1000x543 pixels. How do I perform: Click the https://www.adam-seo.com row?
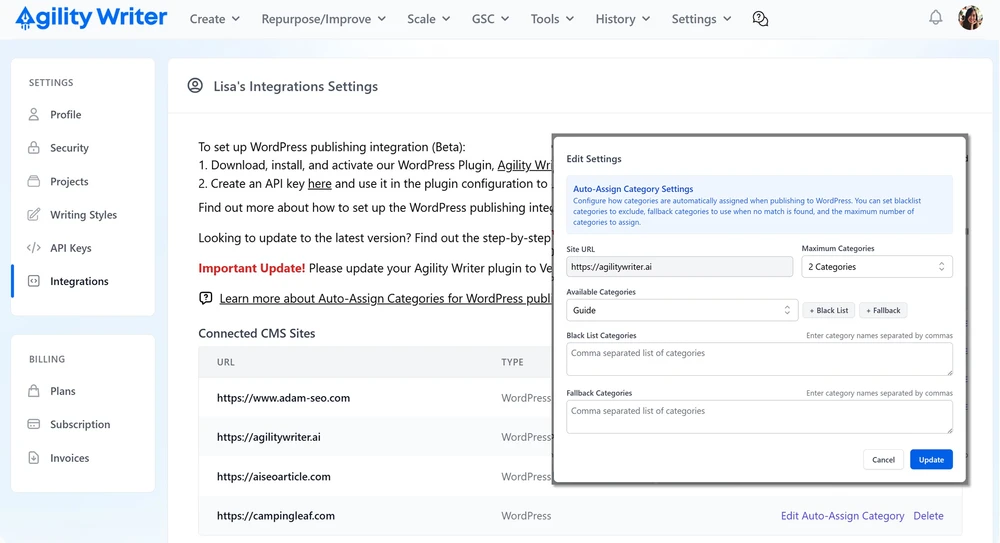tap(283, 398)
